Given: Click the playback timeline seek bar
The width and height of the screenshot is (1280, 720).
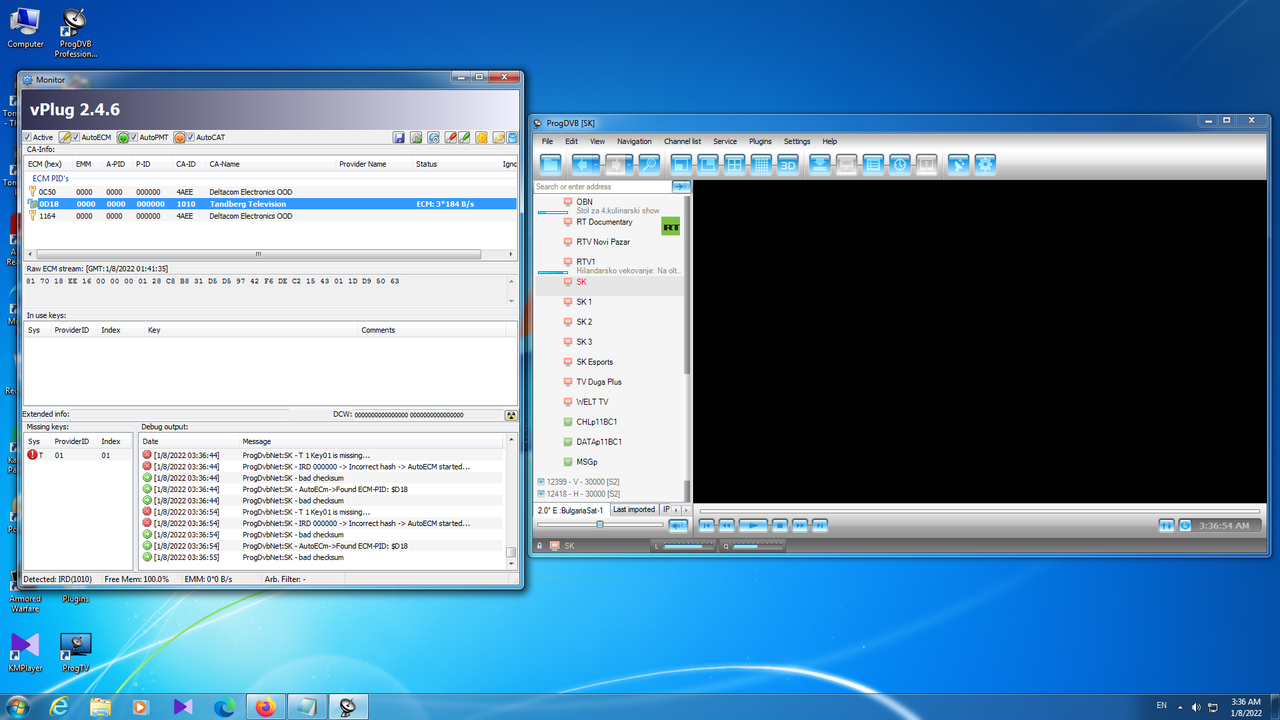Looking at the screenshot, I should [978, 510].
